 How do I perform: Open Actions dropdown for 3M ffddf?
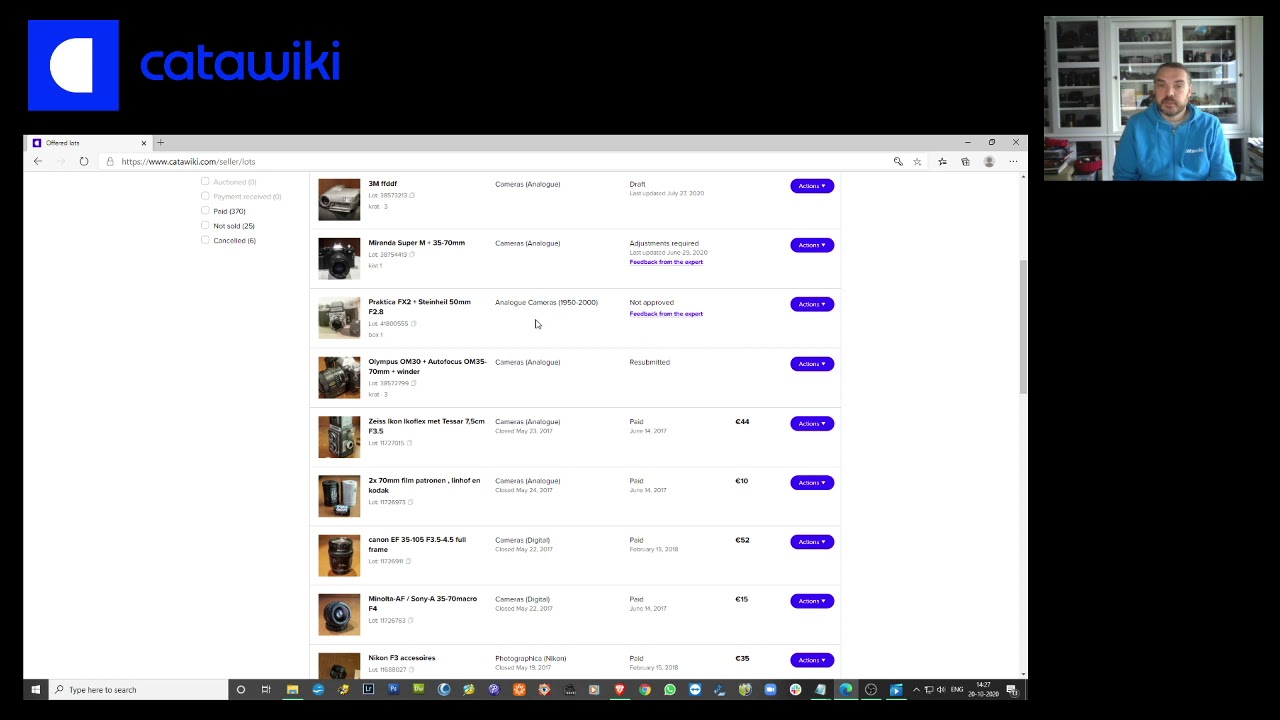tap(812, 186)
